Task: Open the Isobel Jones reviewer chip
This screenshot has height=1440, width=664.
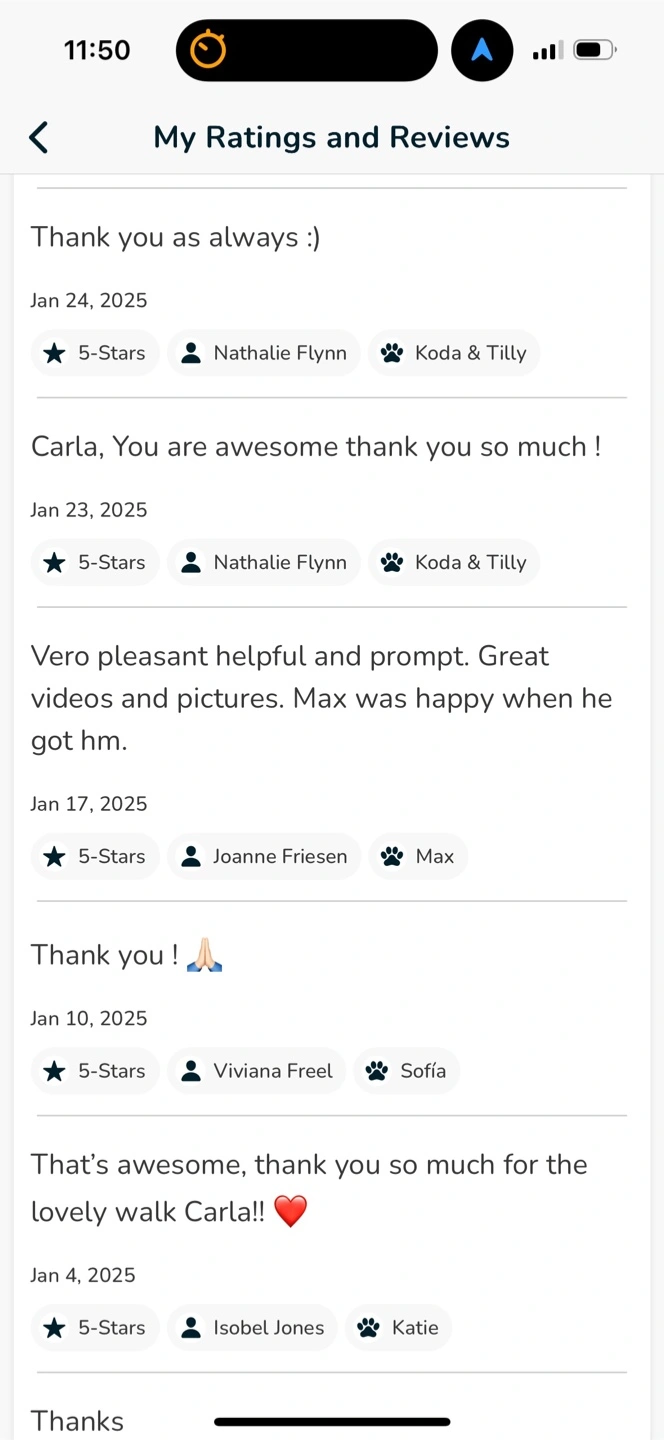Action: click(x=253, y=1328)
